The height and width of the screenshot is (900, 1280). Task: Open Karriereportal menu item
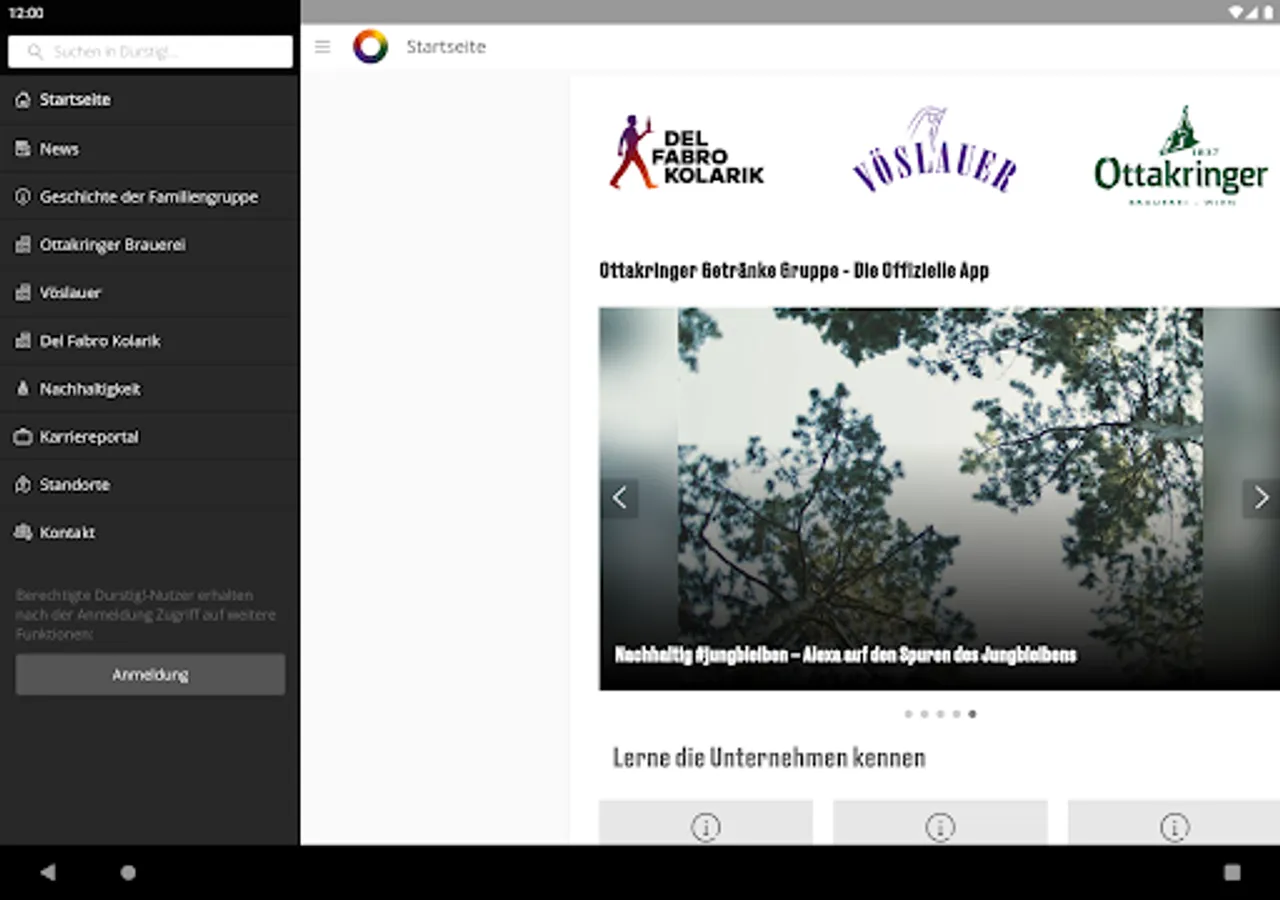point(150,437)
